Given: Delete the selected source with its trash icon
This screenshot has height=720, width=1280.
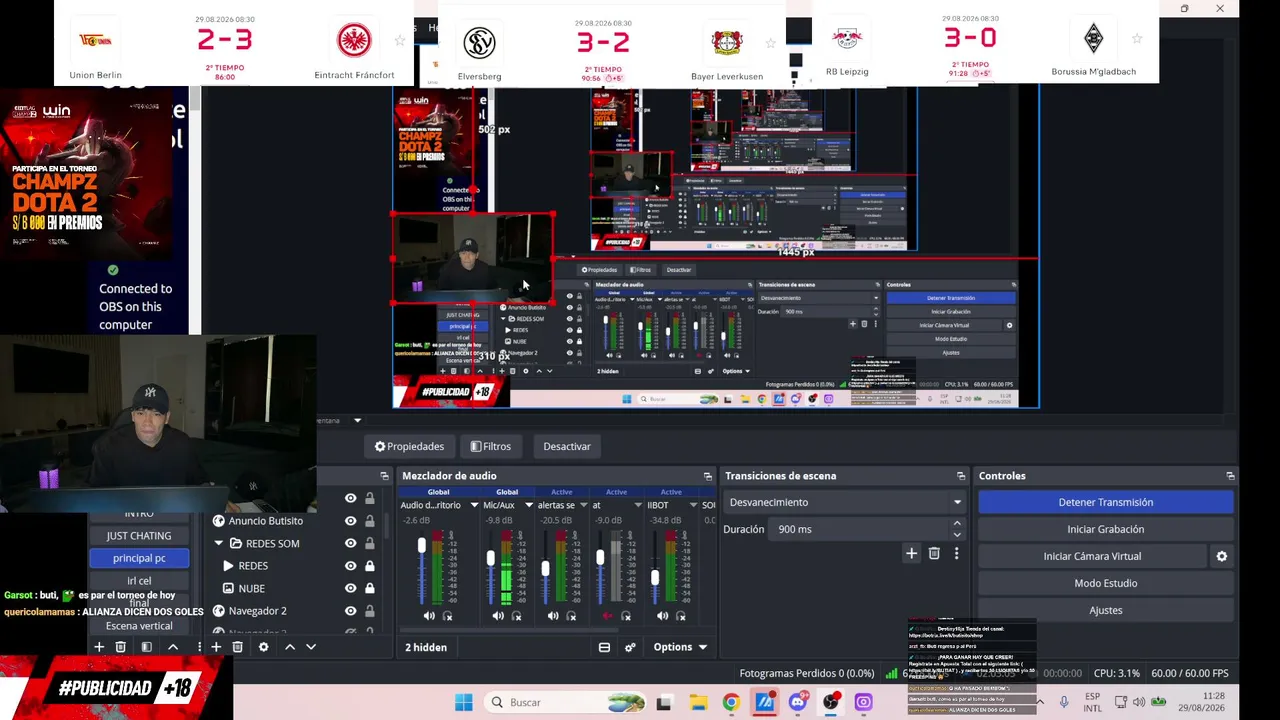Looking at the screenshot, I should click(x=237, y=647).
